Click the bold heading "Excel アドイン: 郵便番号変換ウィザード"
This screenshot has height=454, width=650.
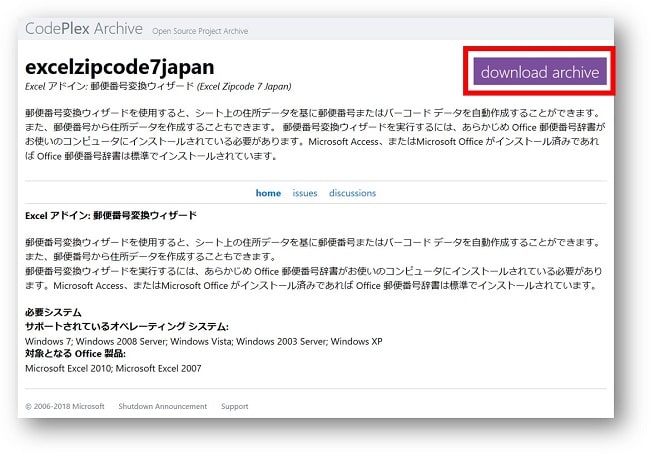[111, 216]
